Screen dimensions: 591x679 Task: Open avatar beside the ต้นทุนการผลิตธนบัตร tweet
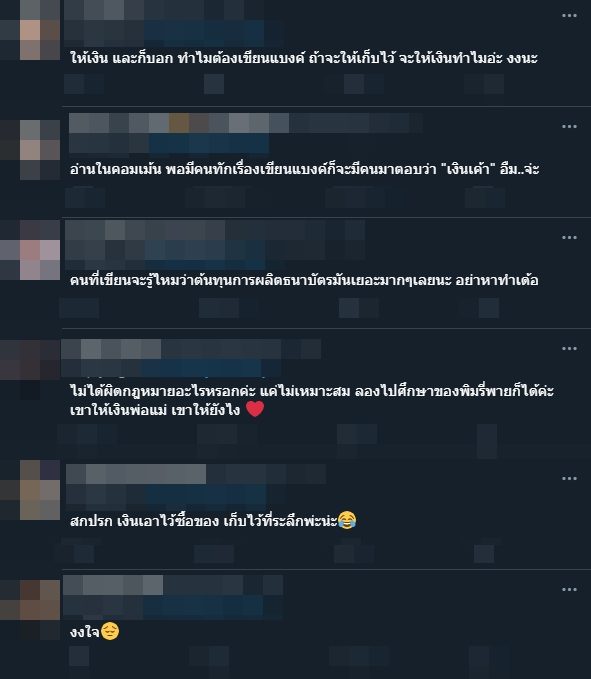point(40,250)
